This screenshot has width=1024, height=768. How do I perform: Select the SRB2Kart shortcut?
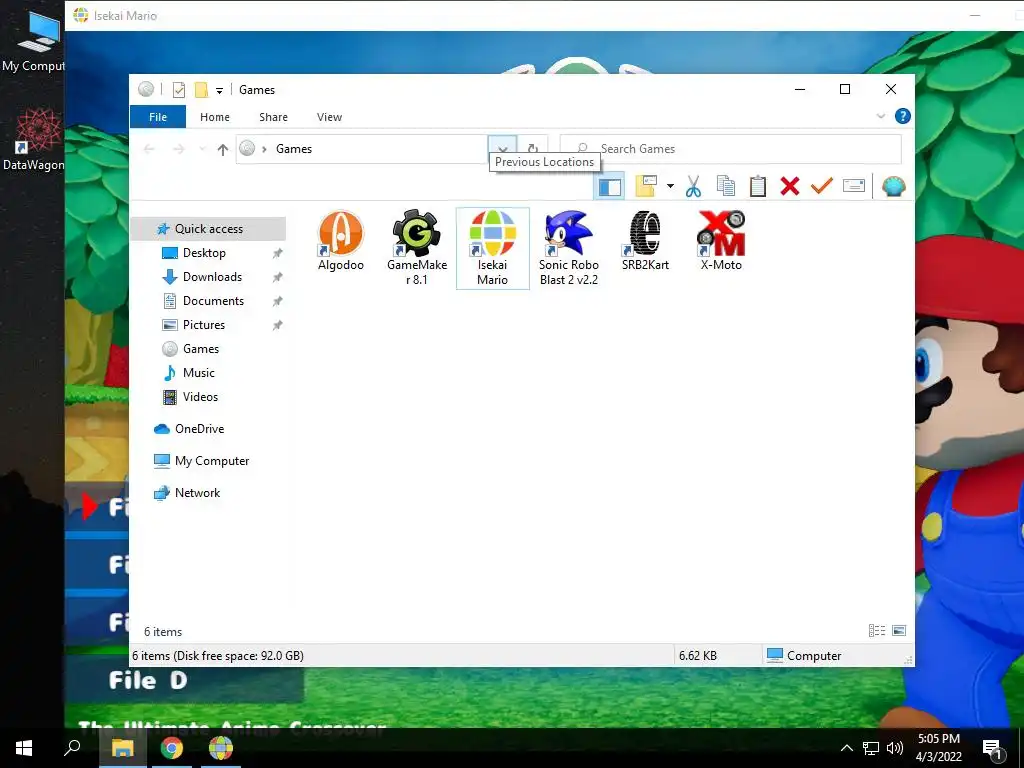[x=645, y=241]
